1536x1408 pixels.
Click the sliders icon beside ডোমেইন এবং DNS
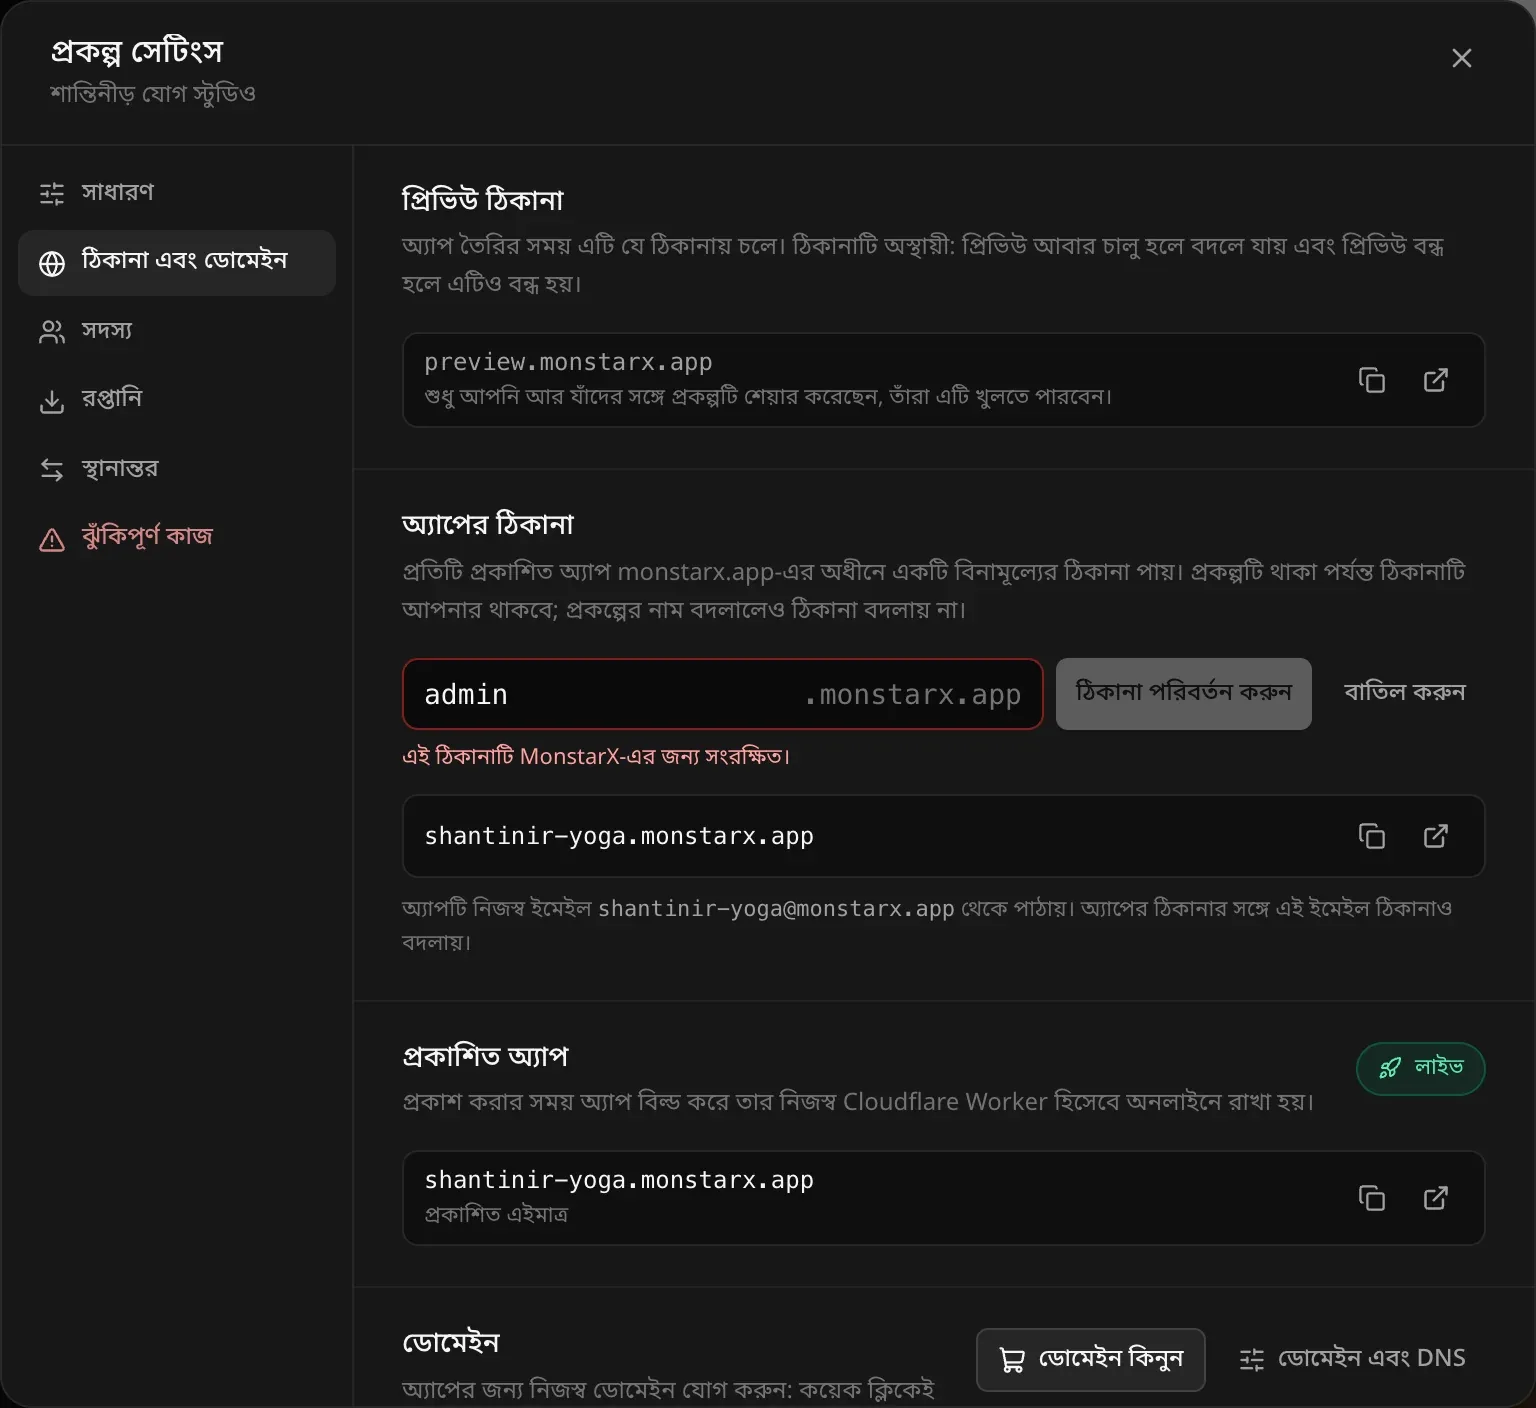[x=1252, y=1360]
